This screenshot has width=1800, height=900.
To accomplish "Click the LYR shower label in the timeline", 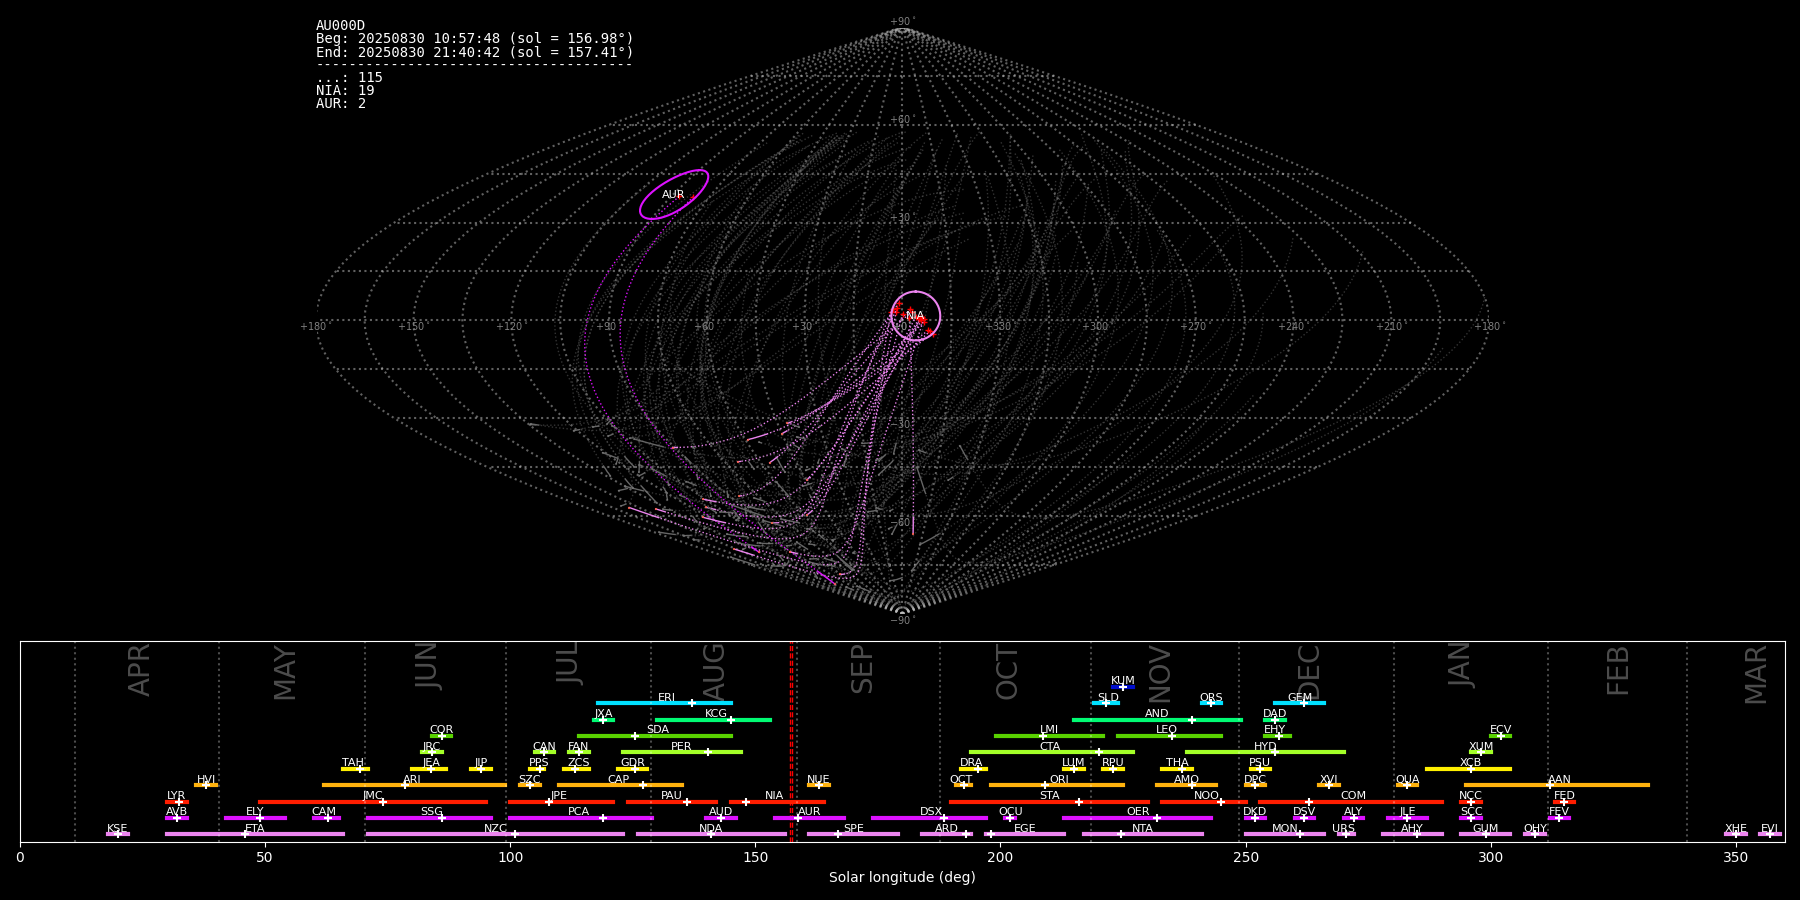I will pos(176,796).
